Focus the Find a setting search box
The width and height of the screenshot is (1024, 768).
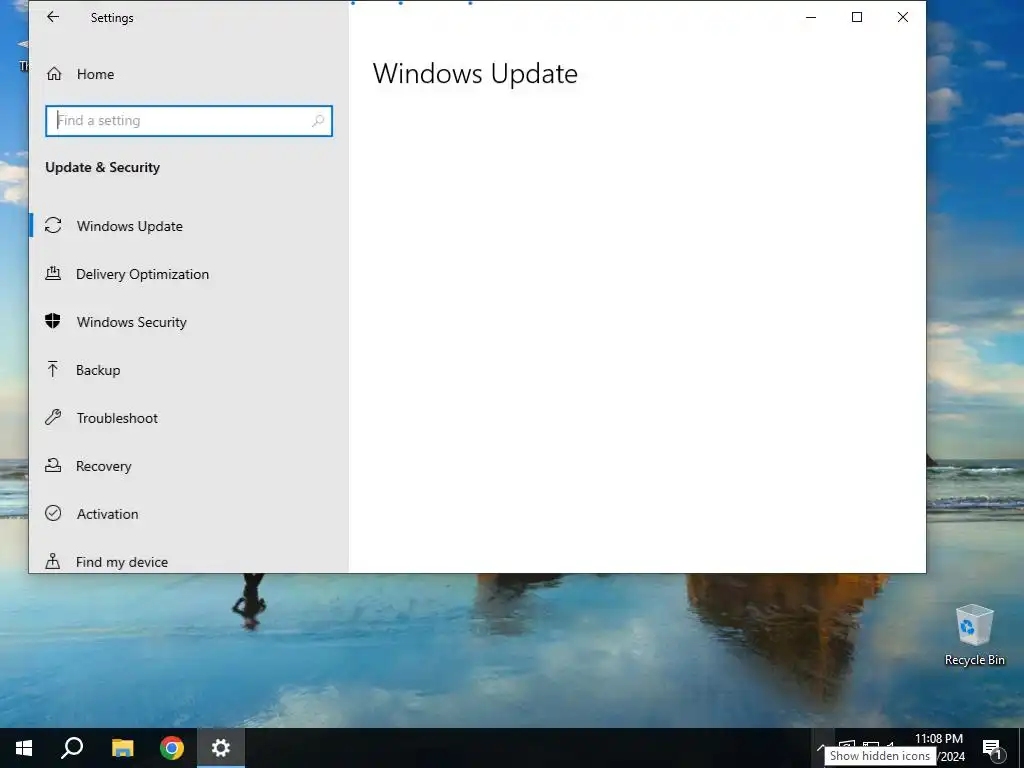(189, 121)
